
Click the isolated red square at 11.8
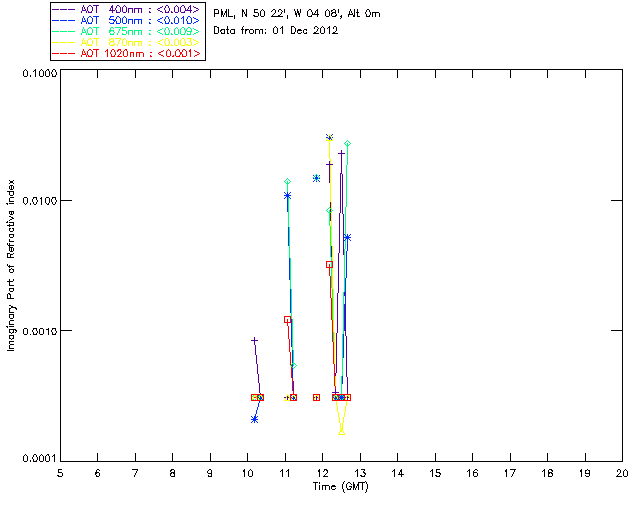click(316, 397)
